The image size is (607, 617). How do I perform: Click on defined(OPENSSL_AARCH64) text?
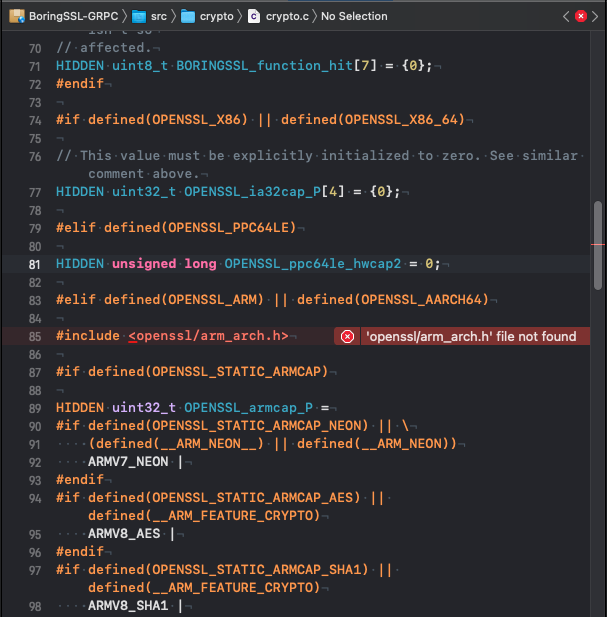(393, 300)
